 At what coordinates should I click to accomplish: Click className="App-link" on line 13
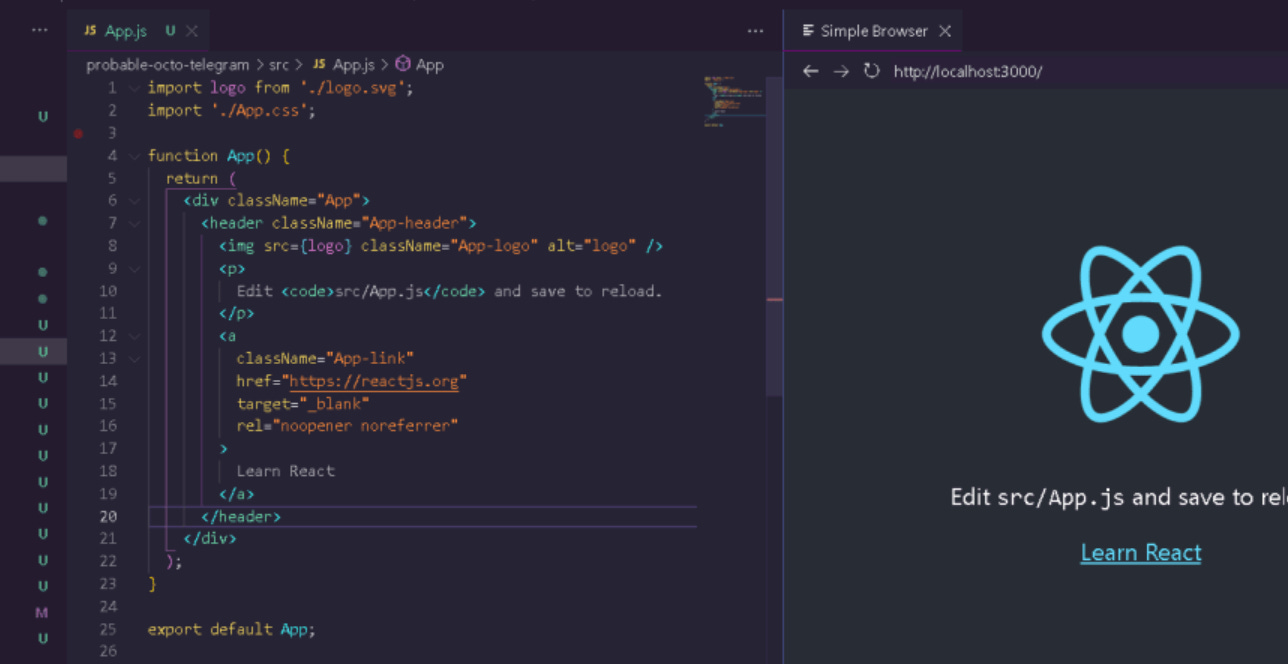325,358
